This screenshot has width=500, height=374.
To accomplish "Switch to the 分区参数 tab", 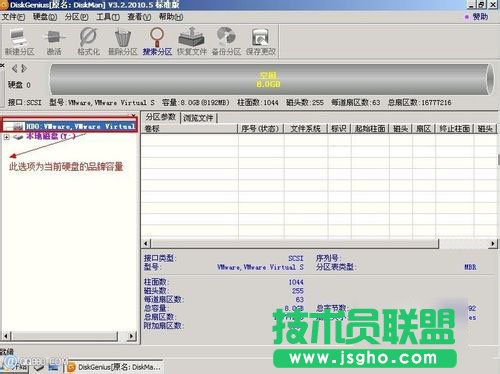I will point(161,117).
